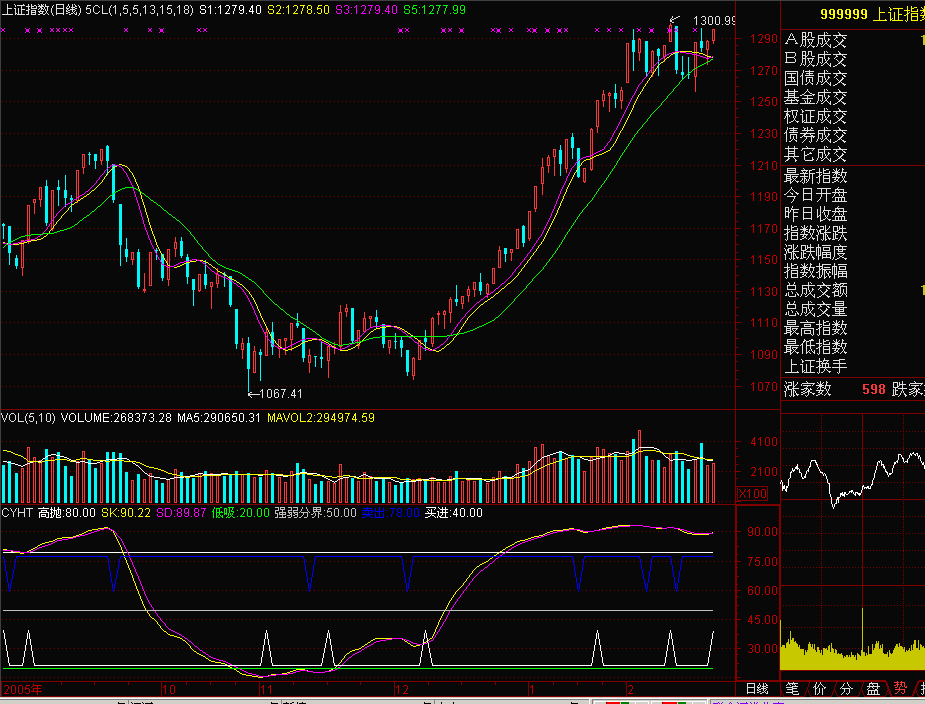Click the 1070 price axis value
The image size is (925, 704).
(764, 387)
